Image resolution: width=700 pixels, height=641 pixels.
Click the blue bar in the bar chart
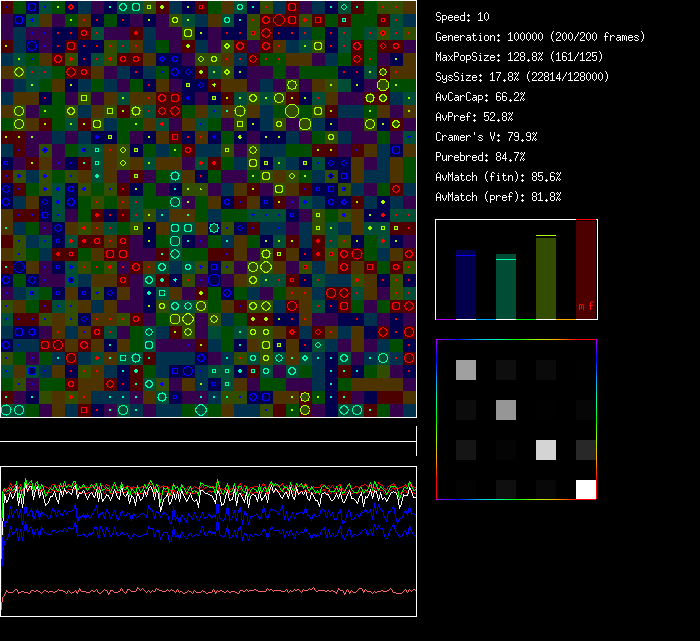coord(466,285)
